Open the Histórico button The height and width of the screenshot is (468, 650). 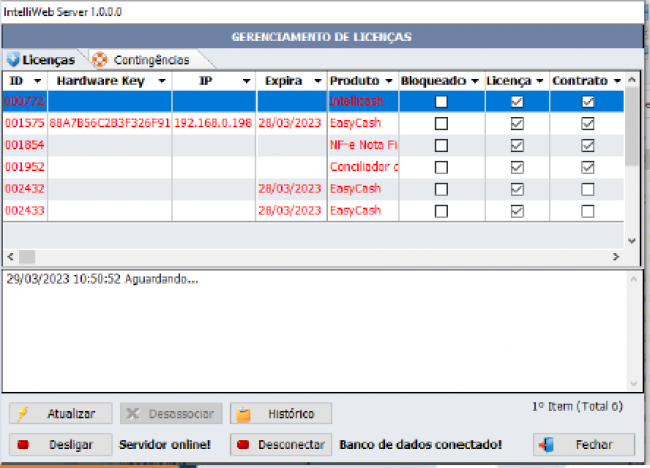pos(281,414)
